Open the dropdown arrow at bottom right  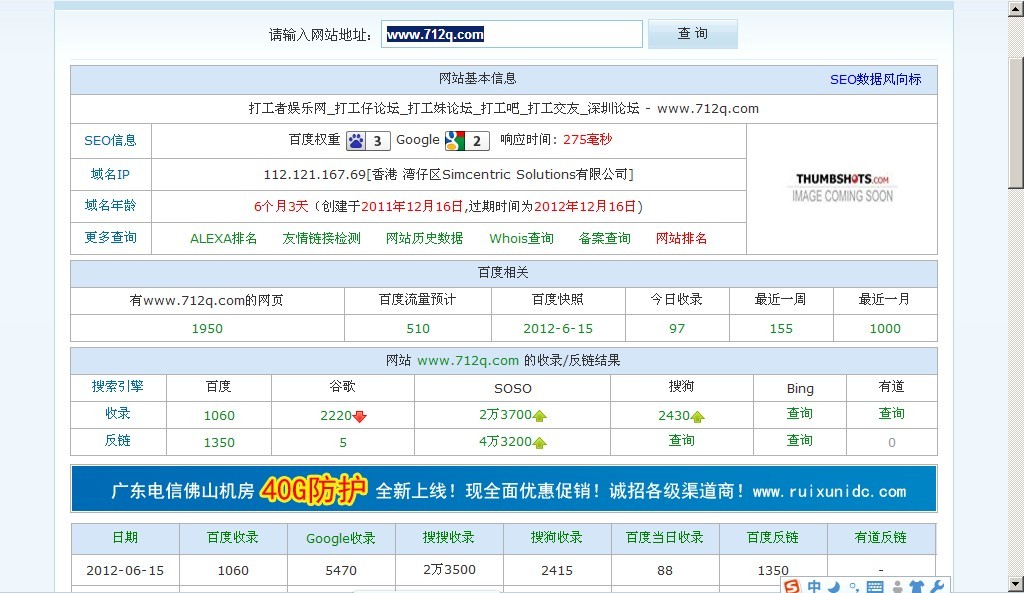[x=1013, y=585]
